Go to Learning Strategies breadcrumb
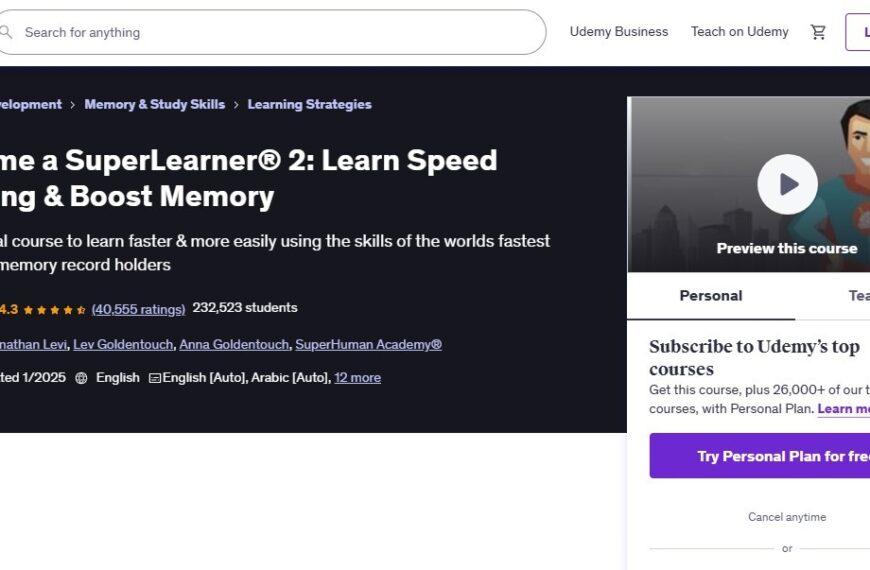Image resolution: width=870 pixels, height=570 pixels. tap(310, 104)
